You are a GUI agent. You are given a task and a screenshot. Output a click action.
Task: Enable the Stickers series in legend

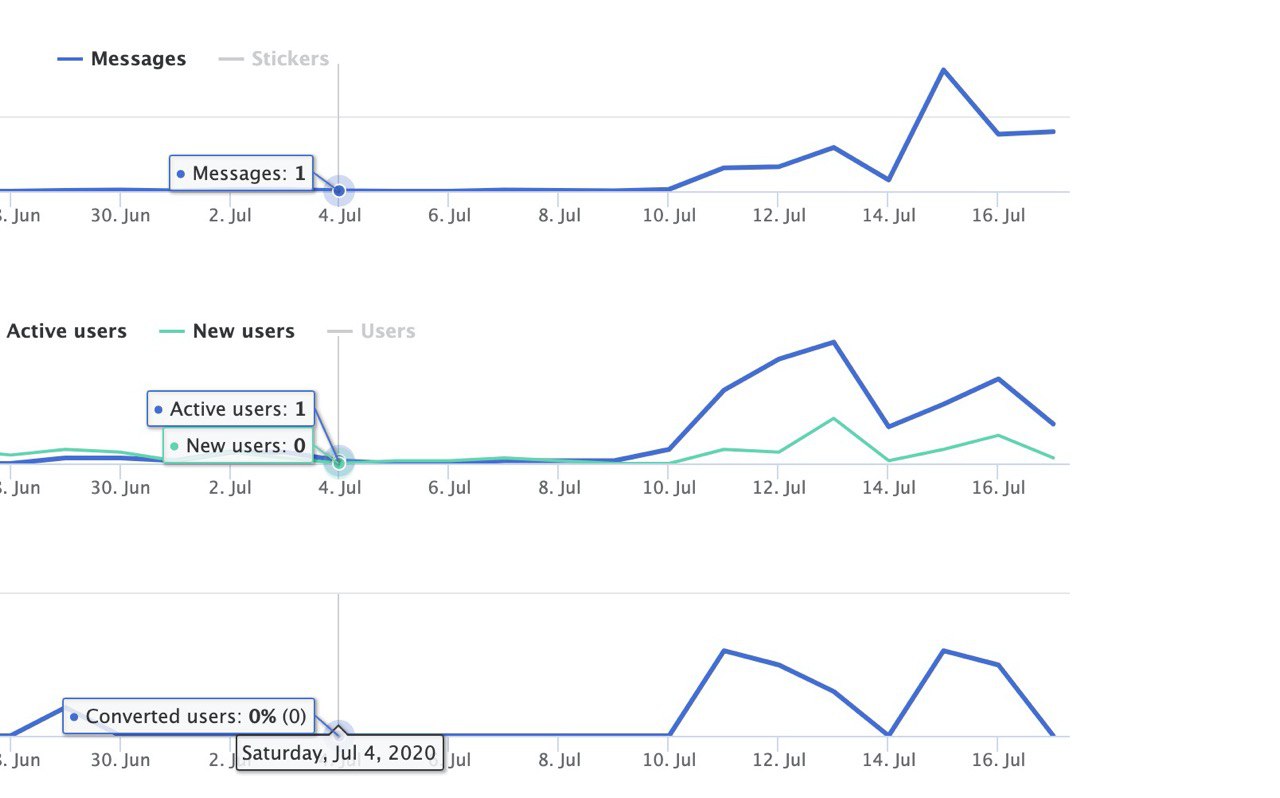(x=289, y=59)
